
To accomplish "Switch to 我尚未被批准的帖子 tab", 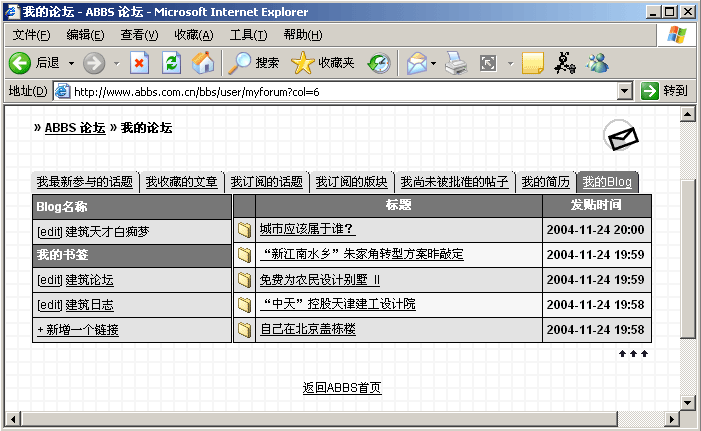I will pos(454,182).
